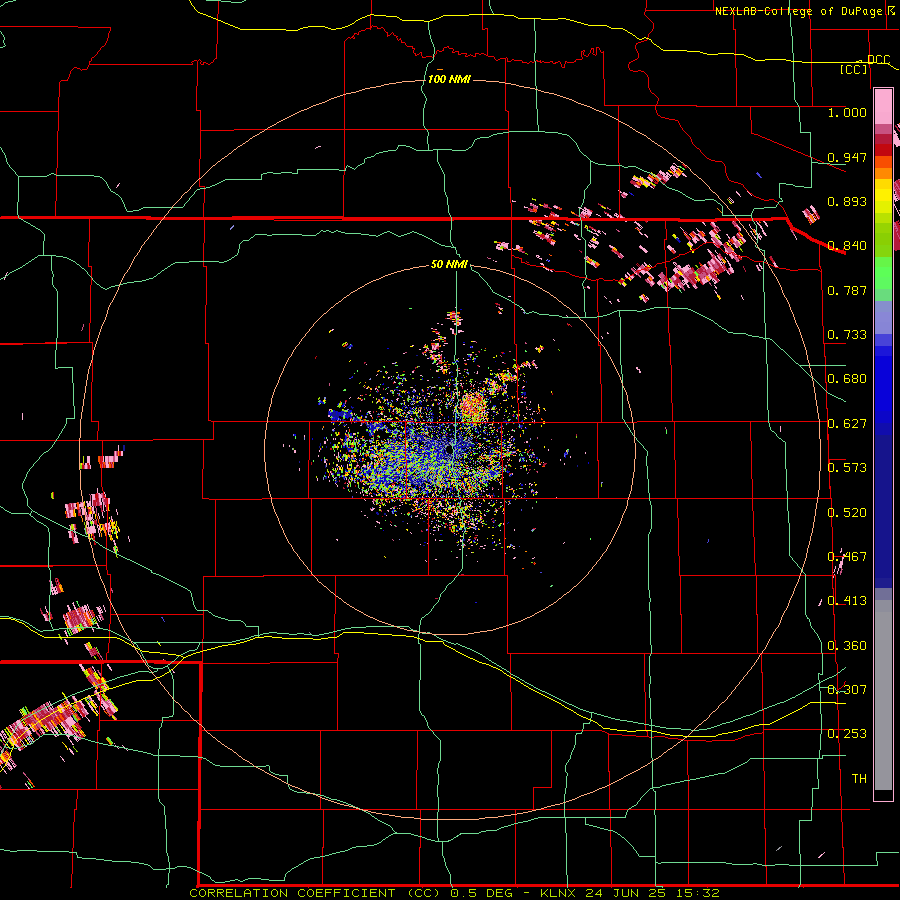This screenshot has width=900, height=900.
Task: Select the 0.573 legend value
Action: pyautogui.click(x=847, y=468)
